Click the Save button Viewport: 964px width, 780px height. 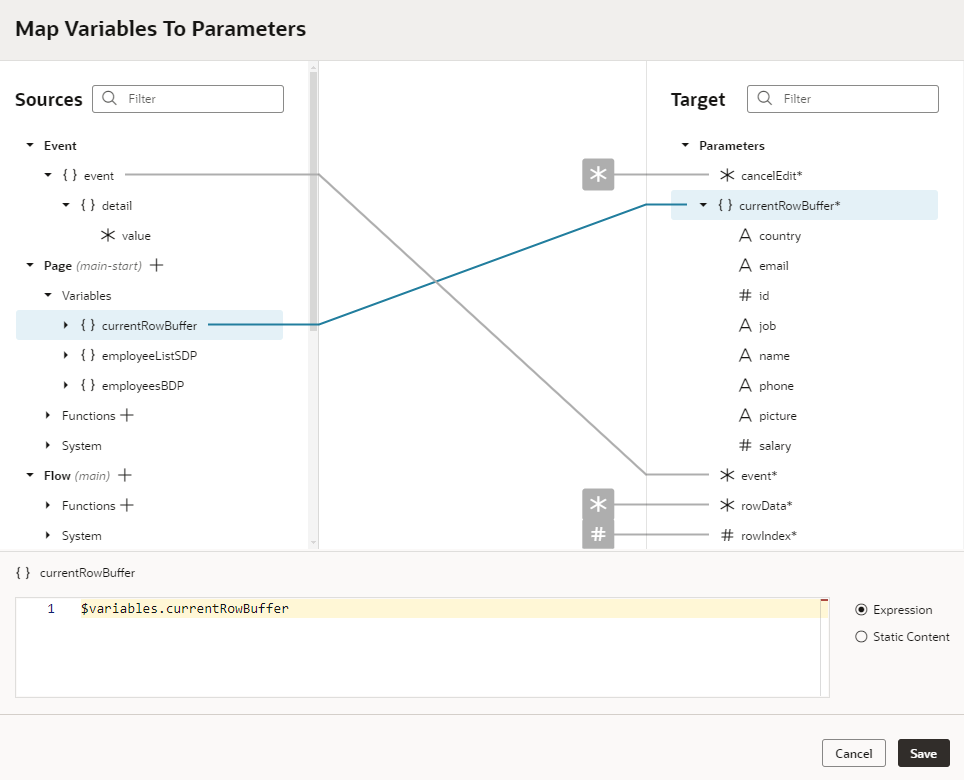[x=923, y=753]
